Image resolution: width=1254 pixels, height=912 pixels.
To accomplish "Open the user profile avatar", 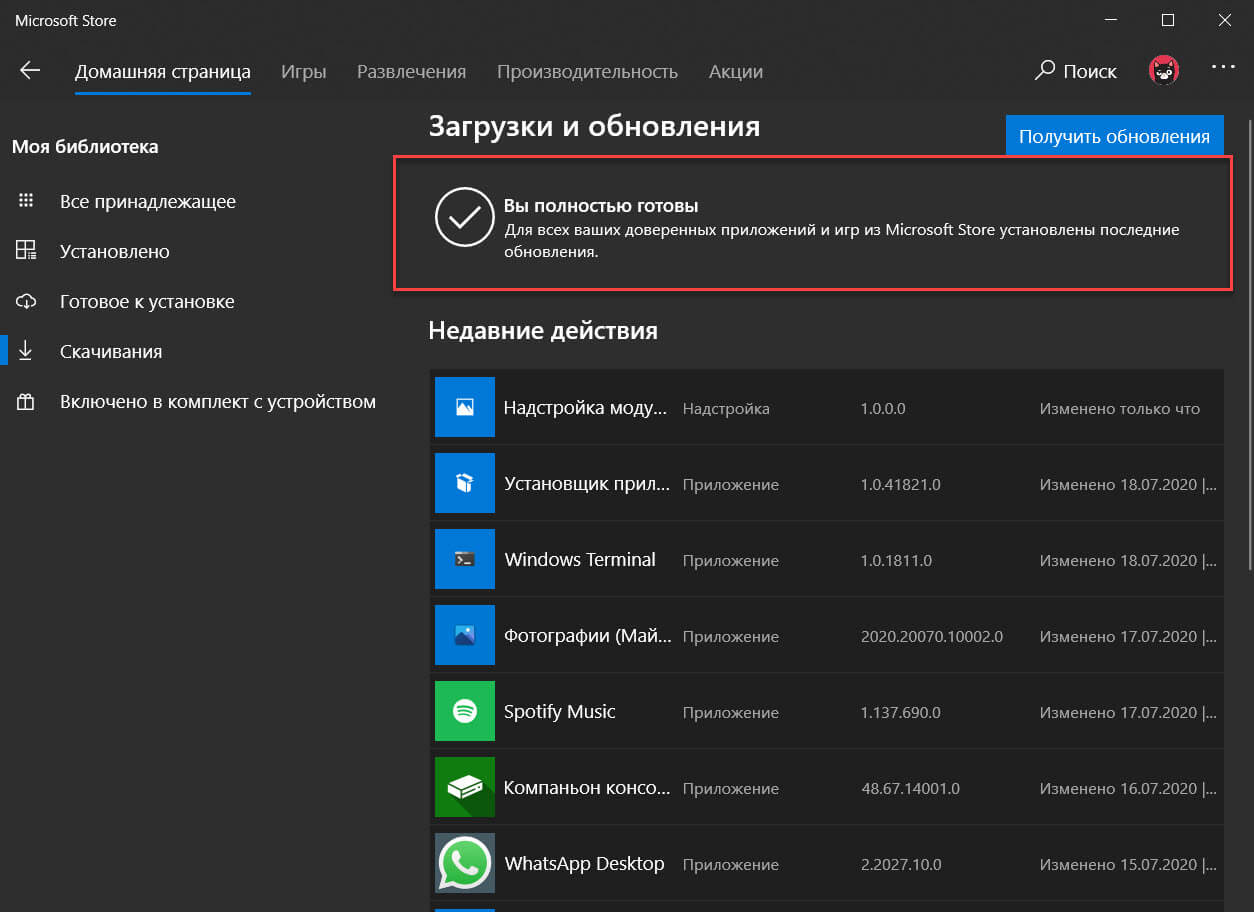I will click(x=1163, y=70).
